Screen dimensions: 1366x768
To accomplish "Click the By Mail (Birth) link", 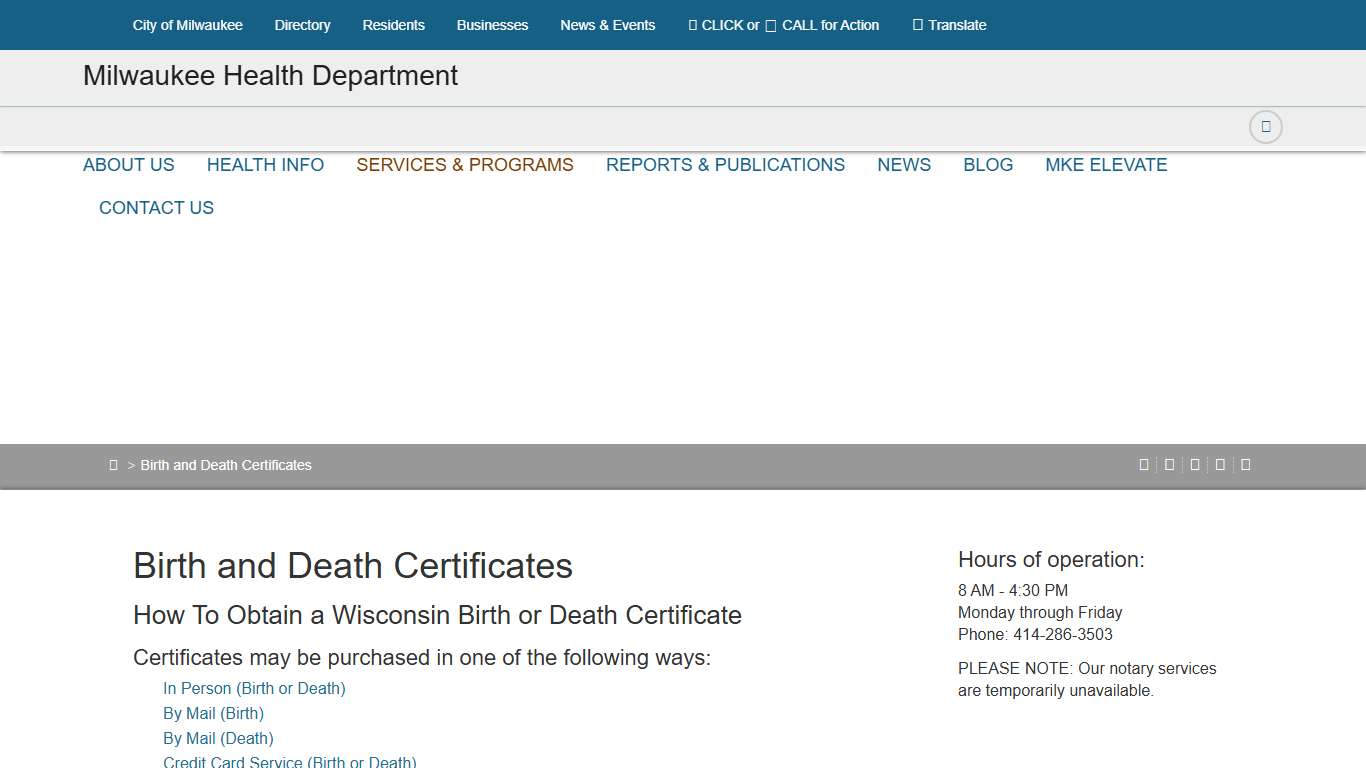I will 213,713.
